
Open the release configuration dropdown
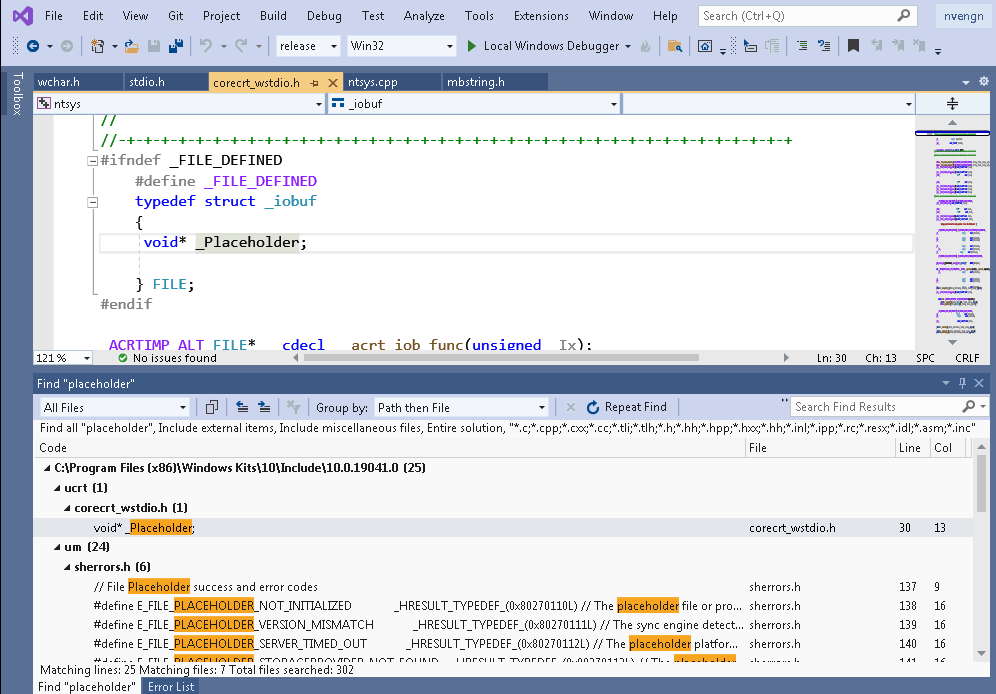pyautogui.click(x=308, y=46)
